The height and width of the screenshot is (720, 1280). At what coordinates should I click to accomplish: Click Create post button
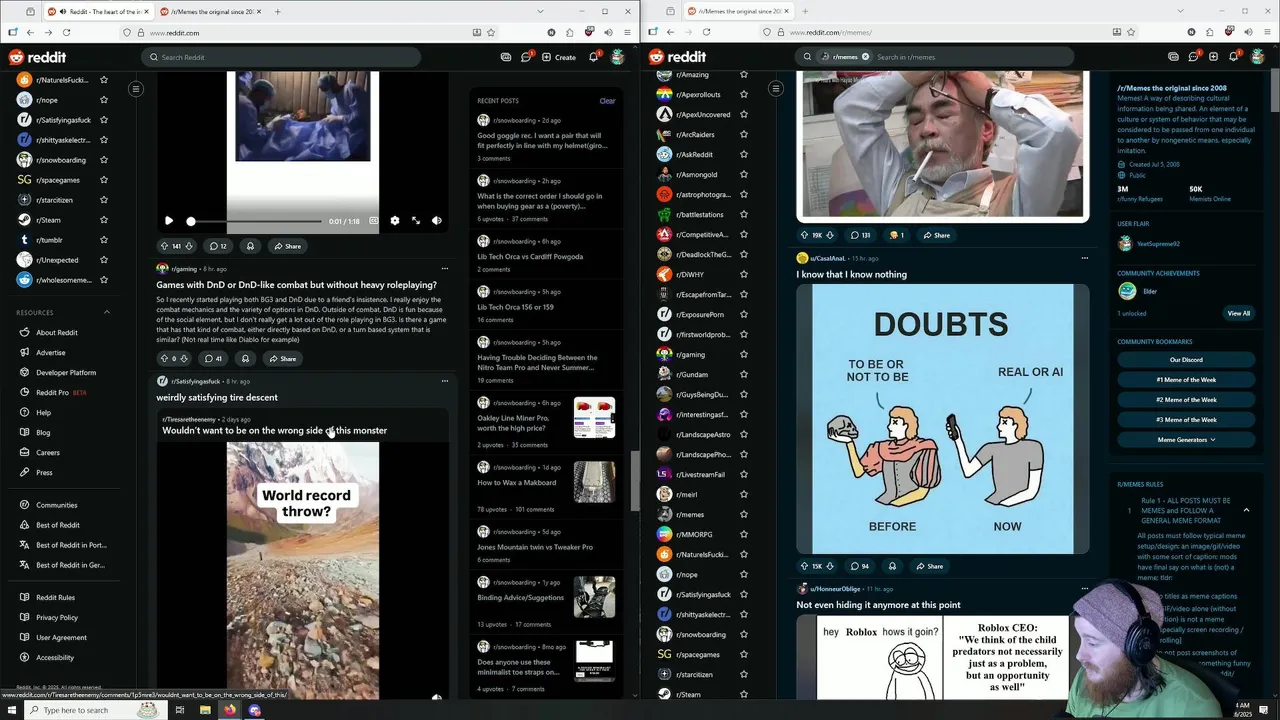tap(559, 57)
